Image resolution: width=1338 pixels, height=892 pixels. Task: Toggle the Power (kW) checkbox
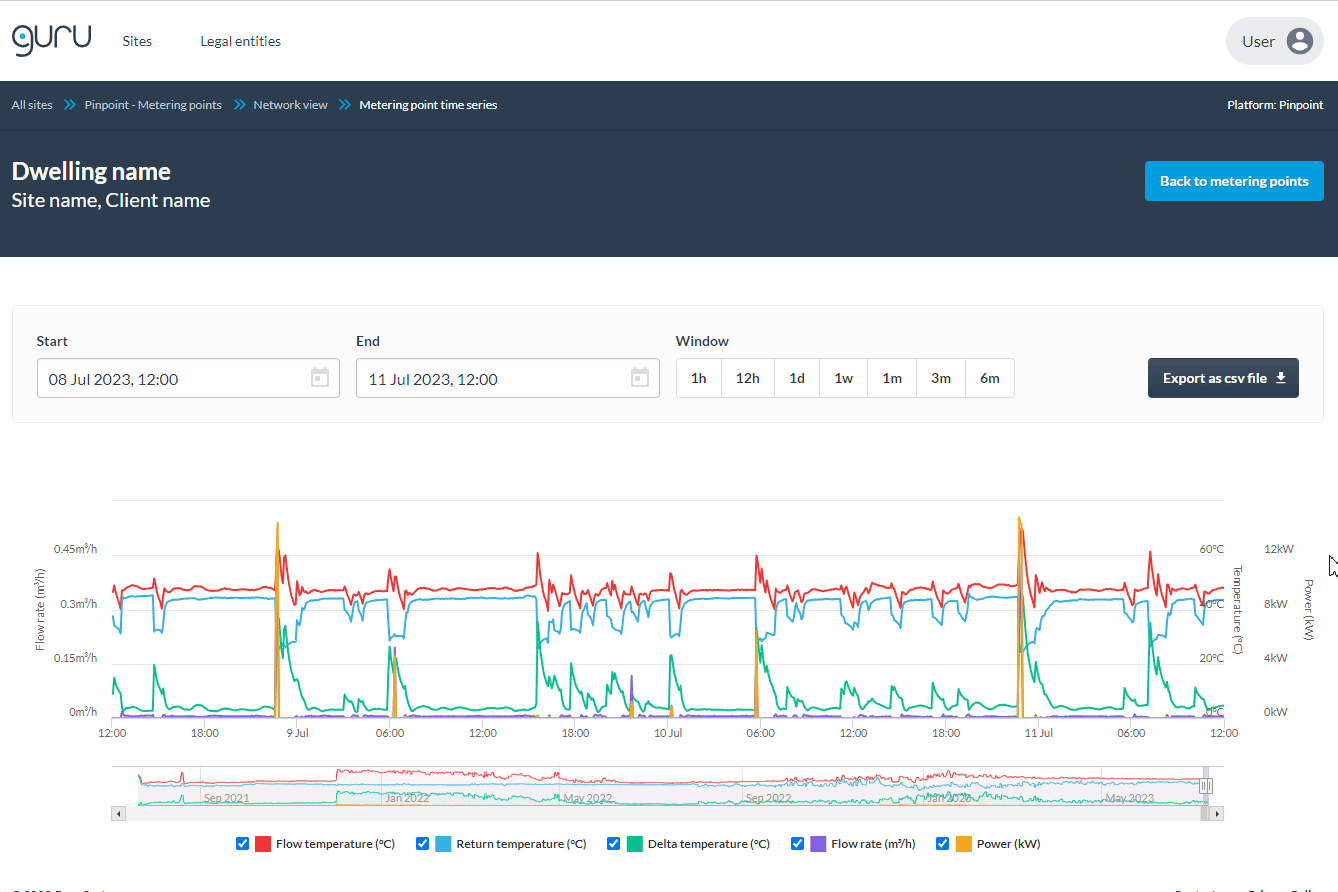(x=942, y=843)
